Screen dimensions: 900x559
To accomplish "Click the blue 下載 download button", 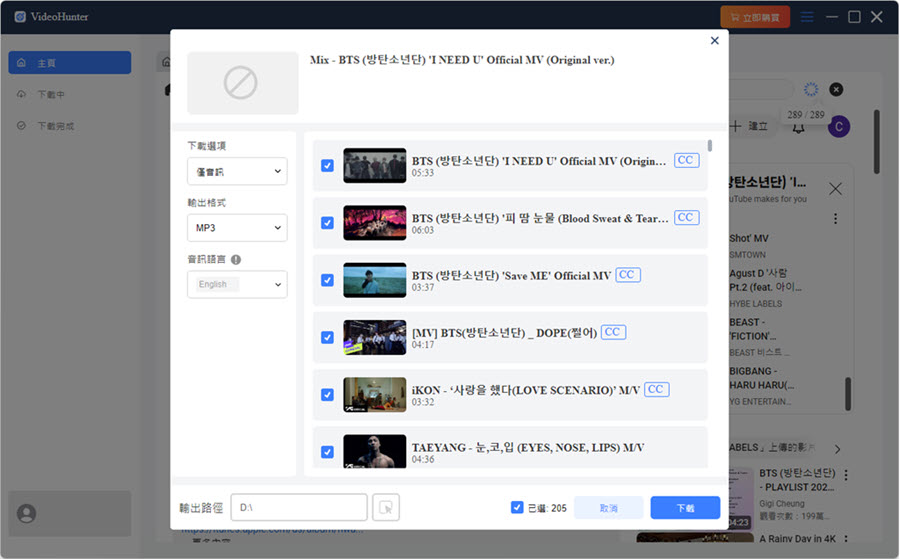I will [x=685, y=508].
